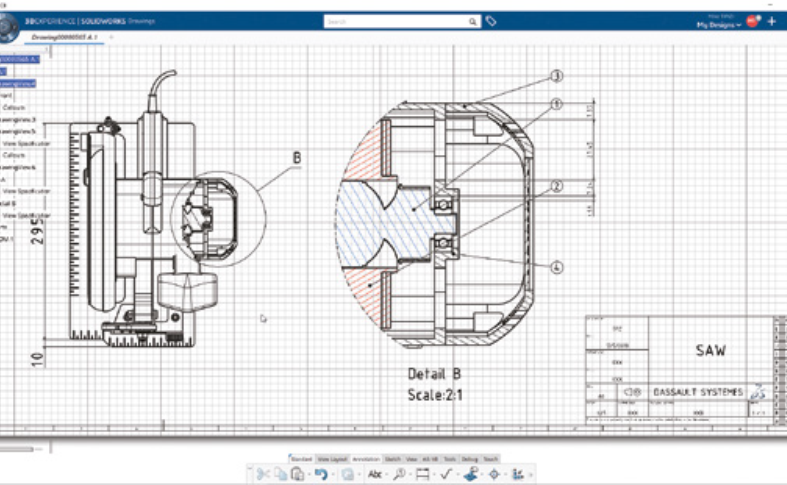Choose the dimension tool icon
Screen dimensions: 787x485
pos(423,474)
